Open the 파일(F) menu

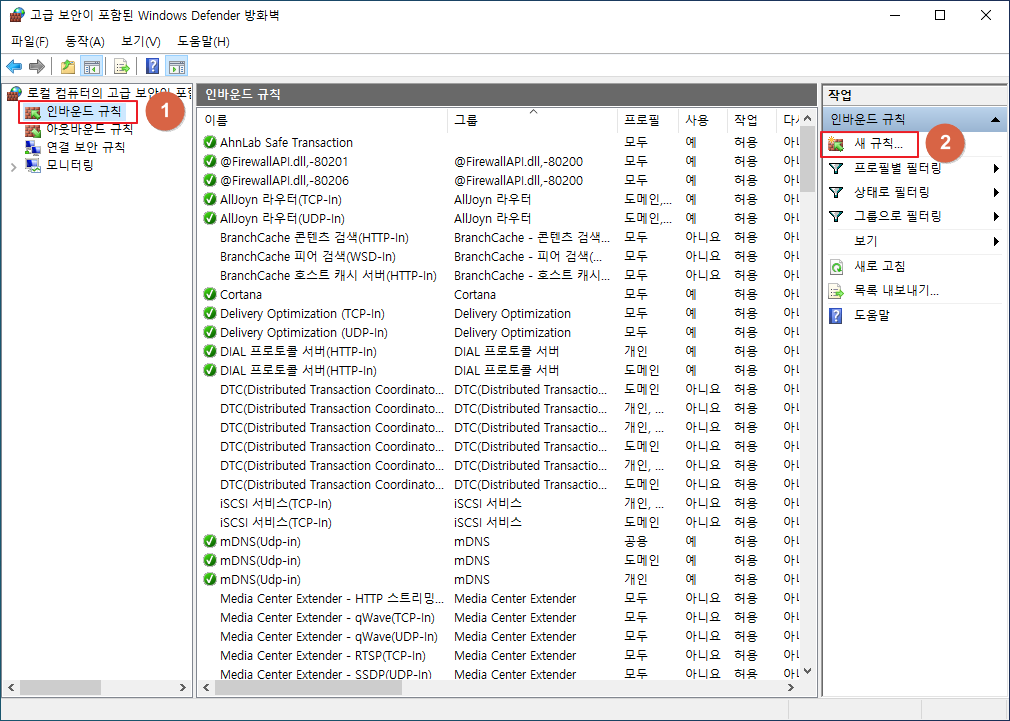pyautogui.click(x=30, y=41)
